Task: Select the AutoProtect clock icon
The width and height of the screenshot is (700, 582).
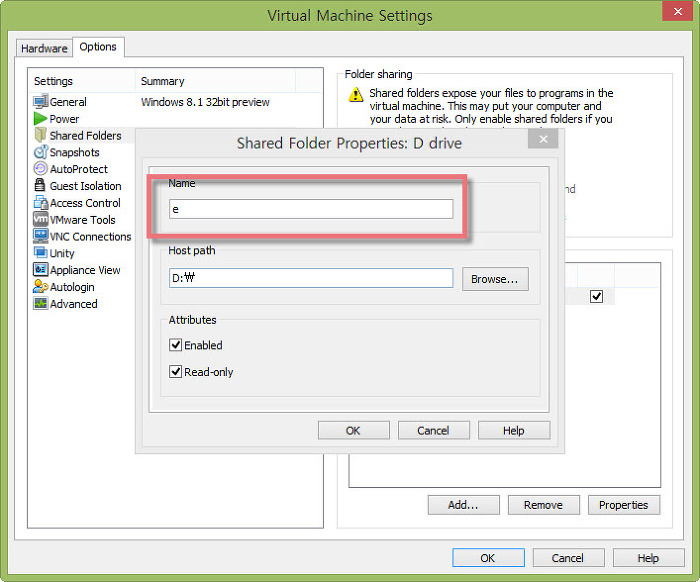Action: pyautogui.click(x=41, y=169)
